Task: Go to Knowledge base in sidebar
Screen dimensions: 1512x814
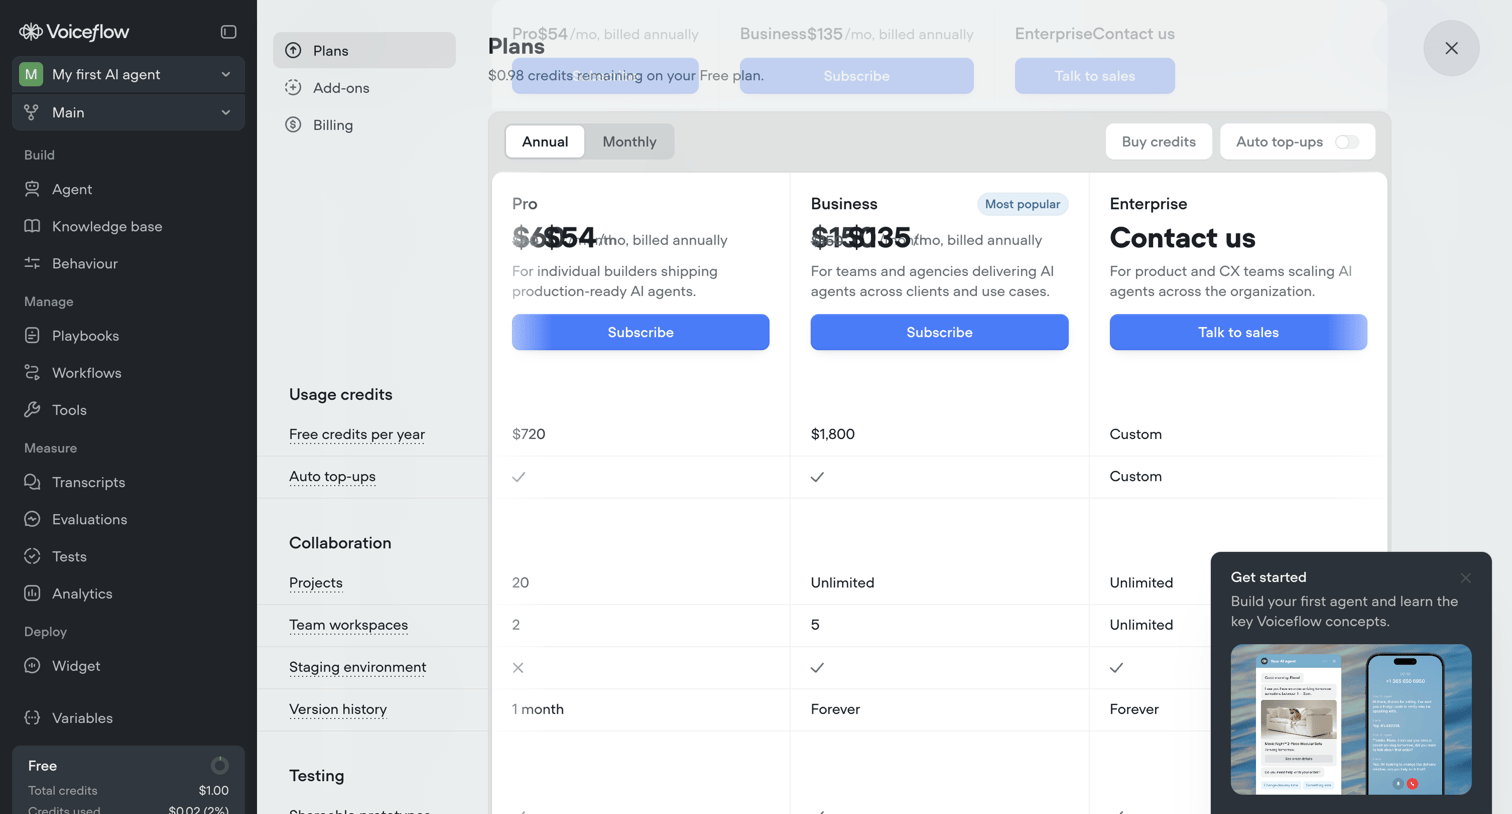Action: tap(128, 226)
